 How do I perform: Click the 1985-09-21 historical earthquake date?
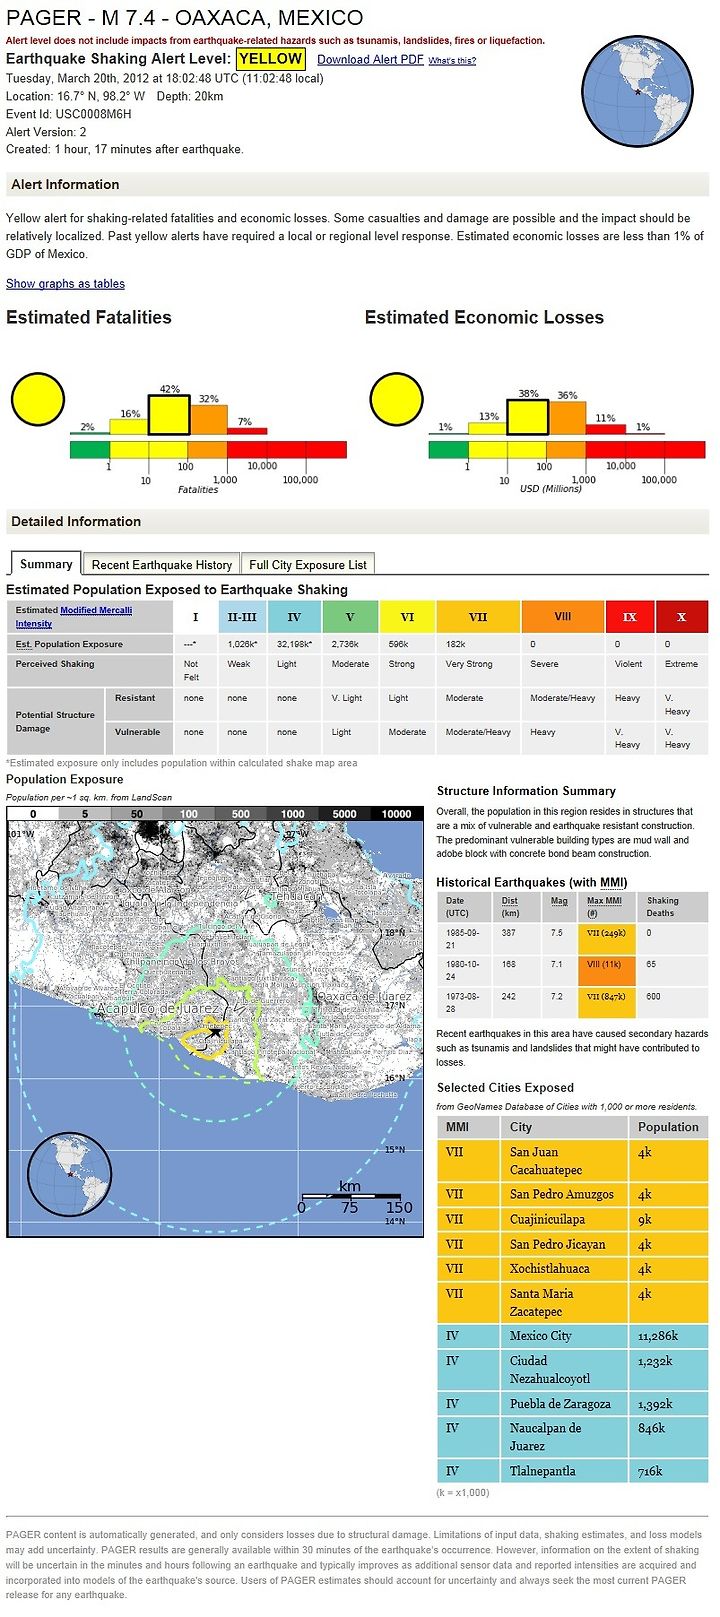click(463, 938)
